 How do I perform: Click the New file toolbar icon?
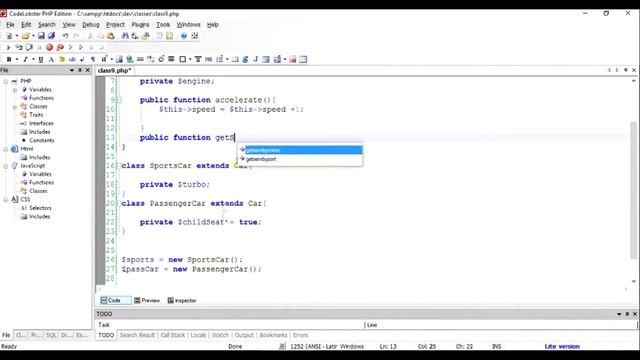(9, 36)
